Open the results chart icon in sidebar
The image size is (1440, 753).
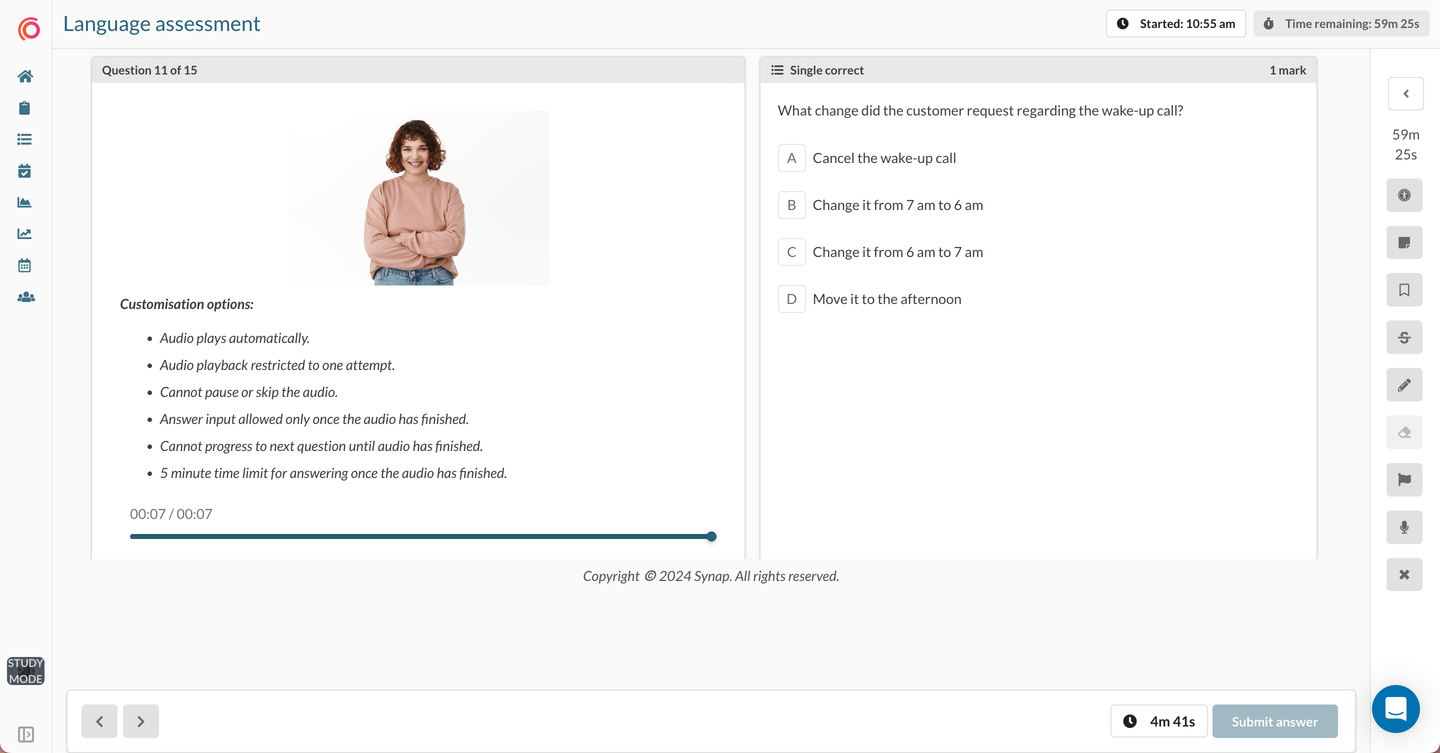[x=25, y=201]
